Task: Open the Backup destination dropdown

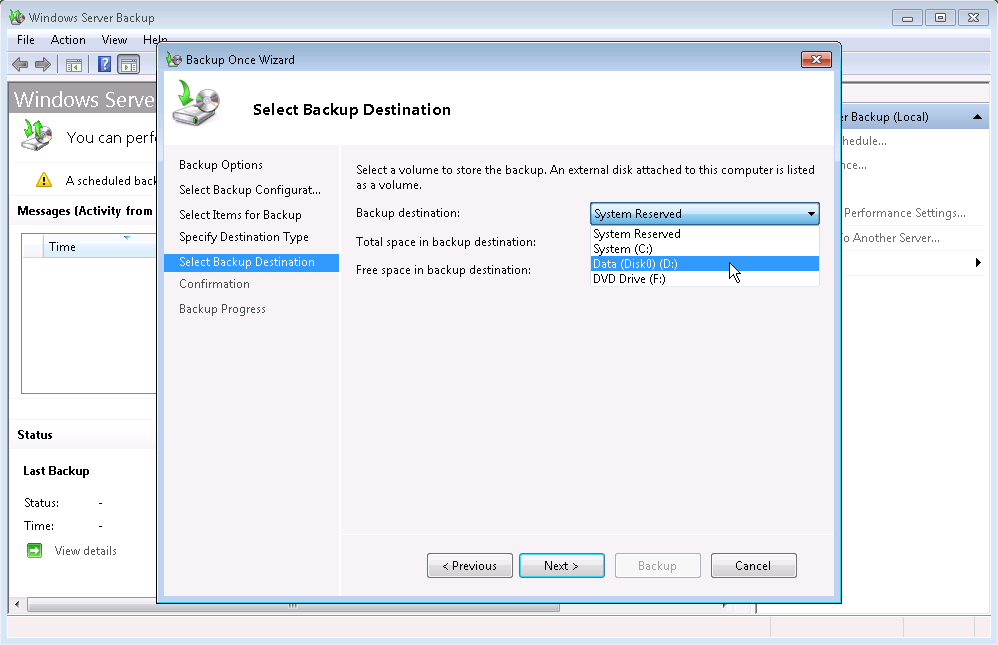Action: [811, 214]
